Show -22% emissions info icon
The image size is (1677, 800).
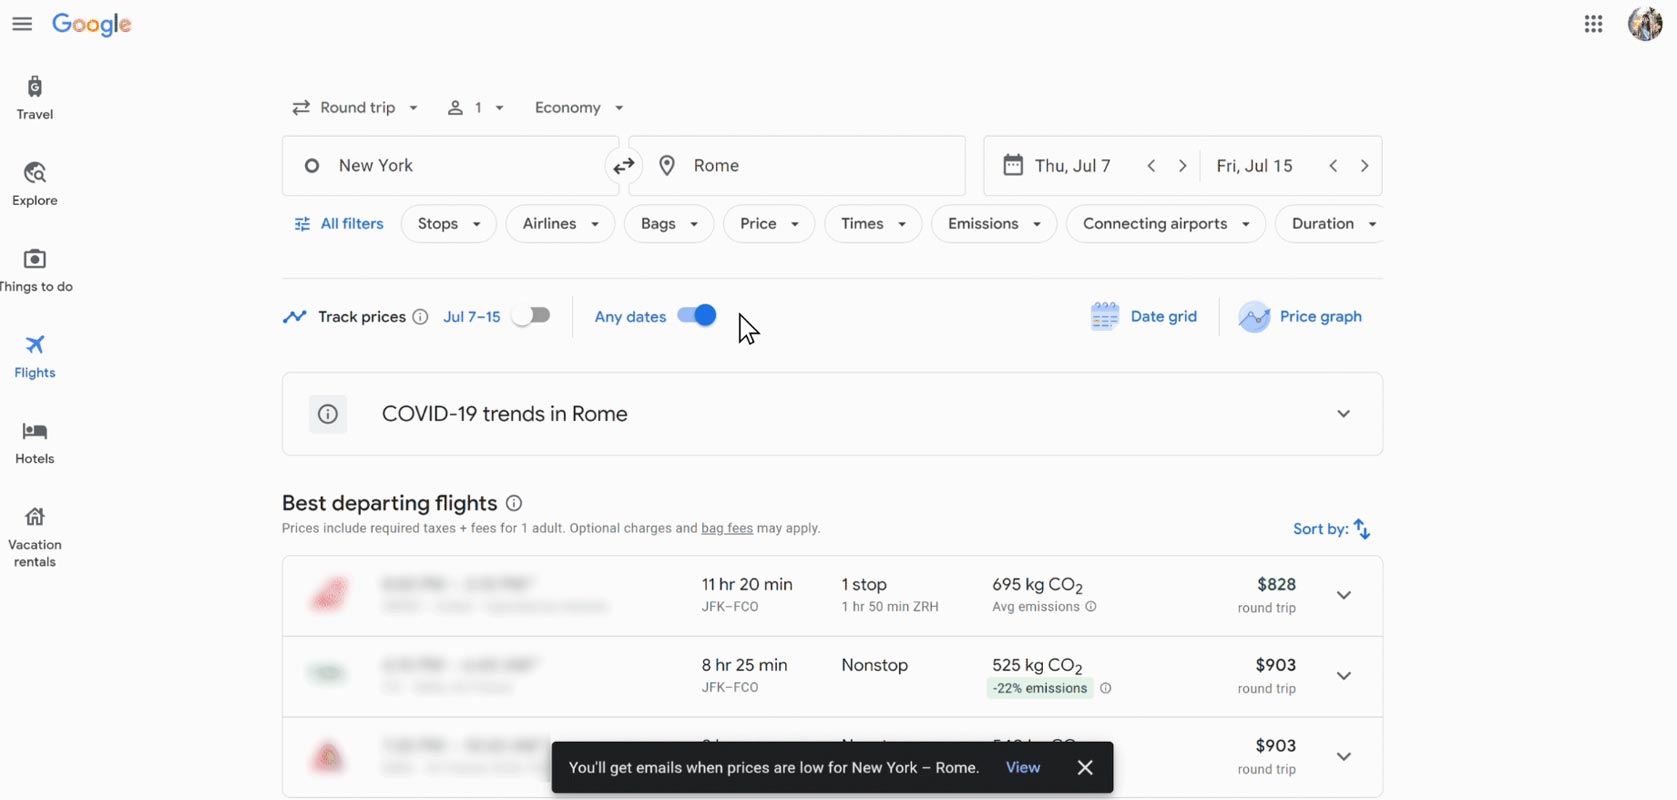tap(1106, 688)
